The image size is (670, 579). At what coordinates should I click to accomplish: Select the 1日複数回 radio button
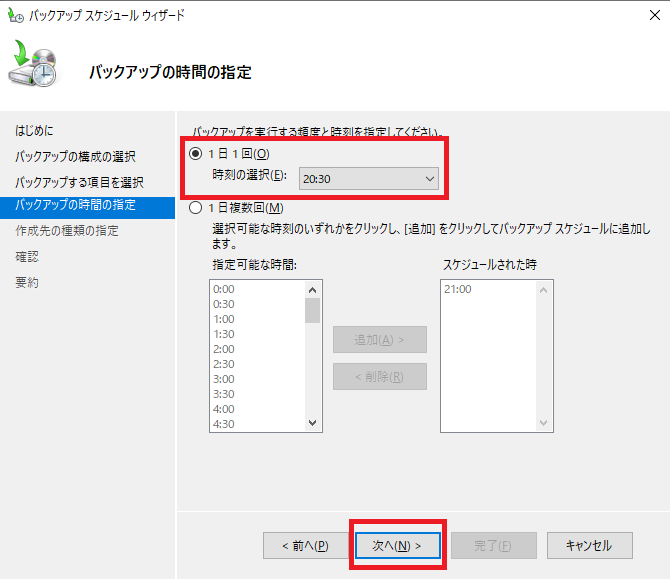pyautogui.click(x=196, y=208)
